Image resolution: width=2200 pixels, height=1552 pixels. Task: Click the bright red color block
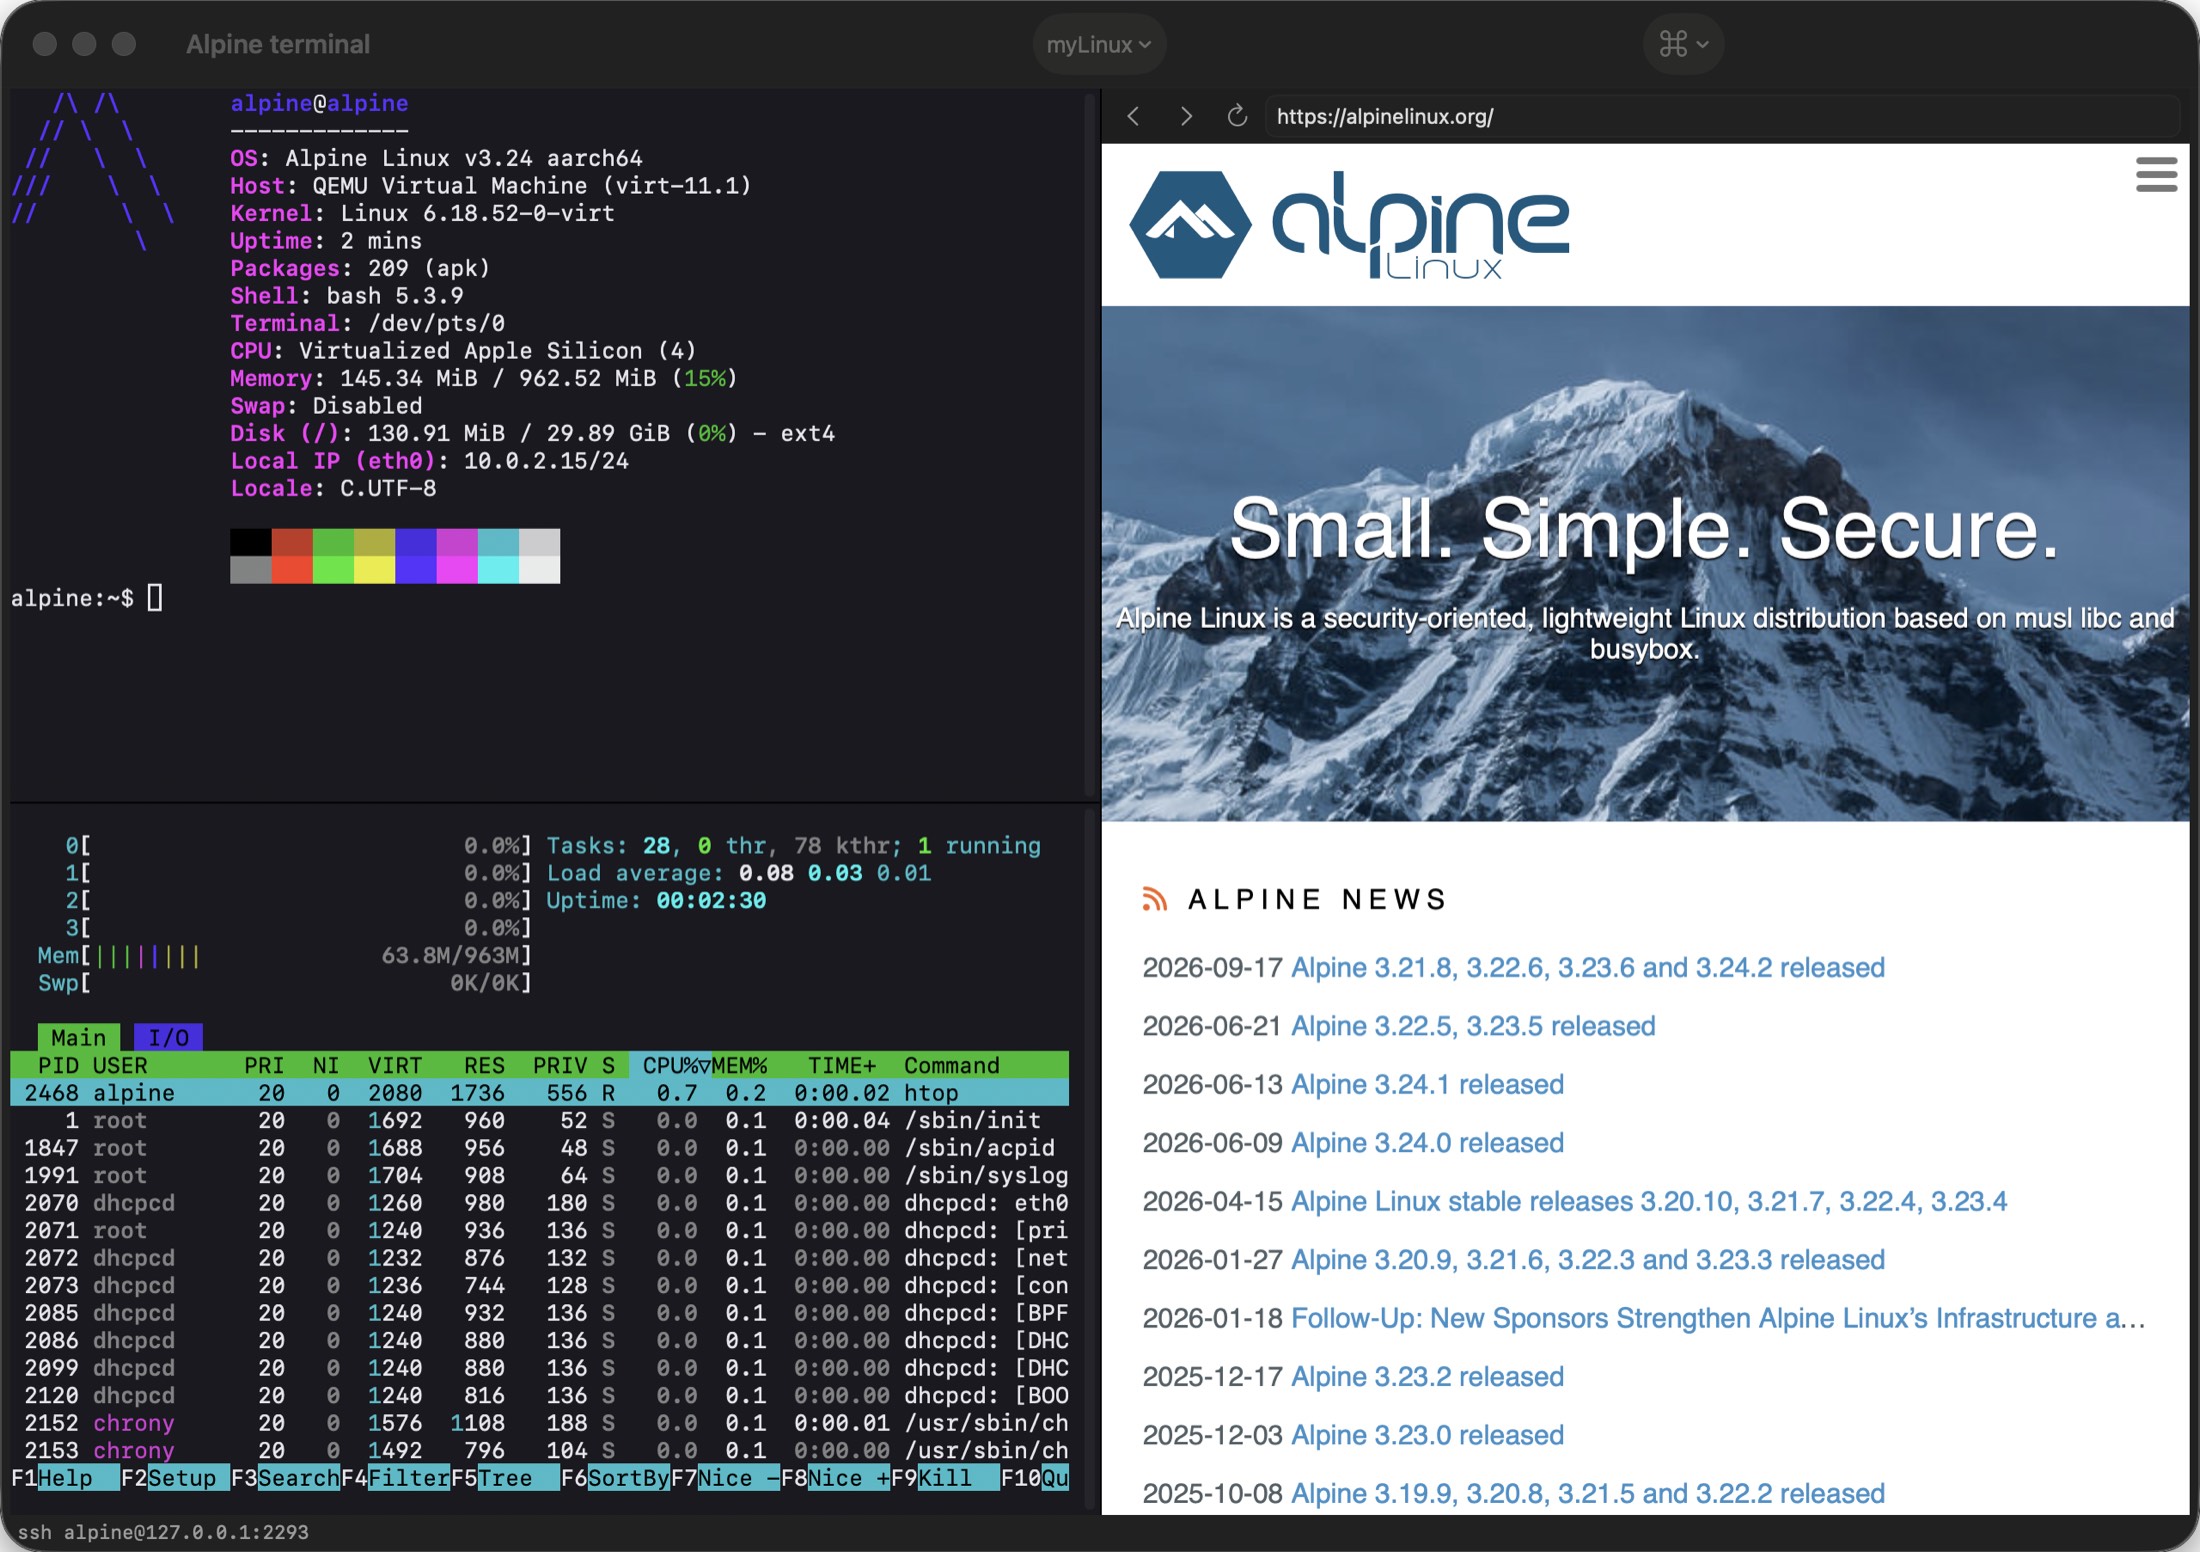coord(292,570)
